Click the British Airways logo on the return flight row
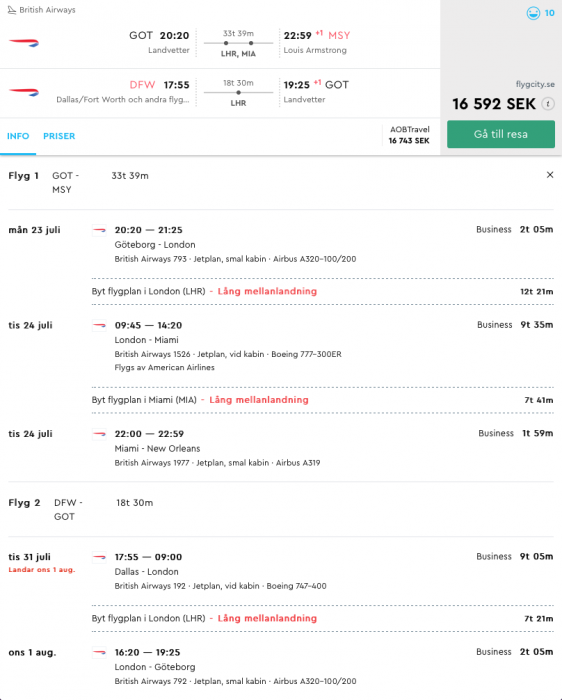This screenshot has width=562, height=700. [24, 92]
